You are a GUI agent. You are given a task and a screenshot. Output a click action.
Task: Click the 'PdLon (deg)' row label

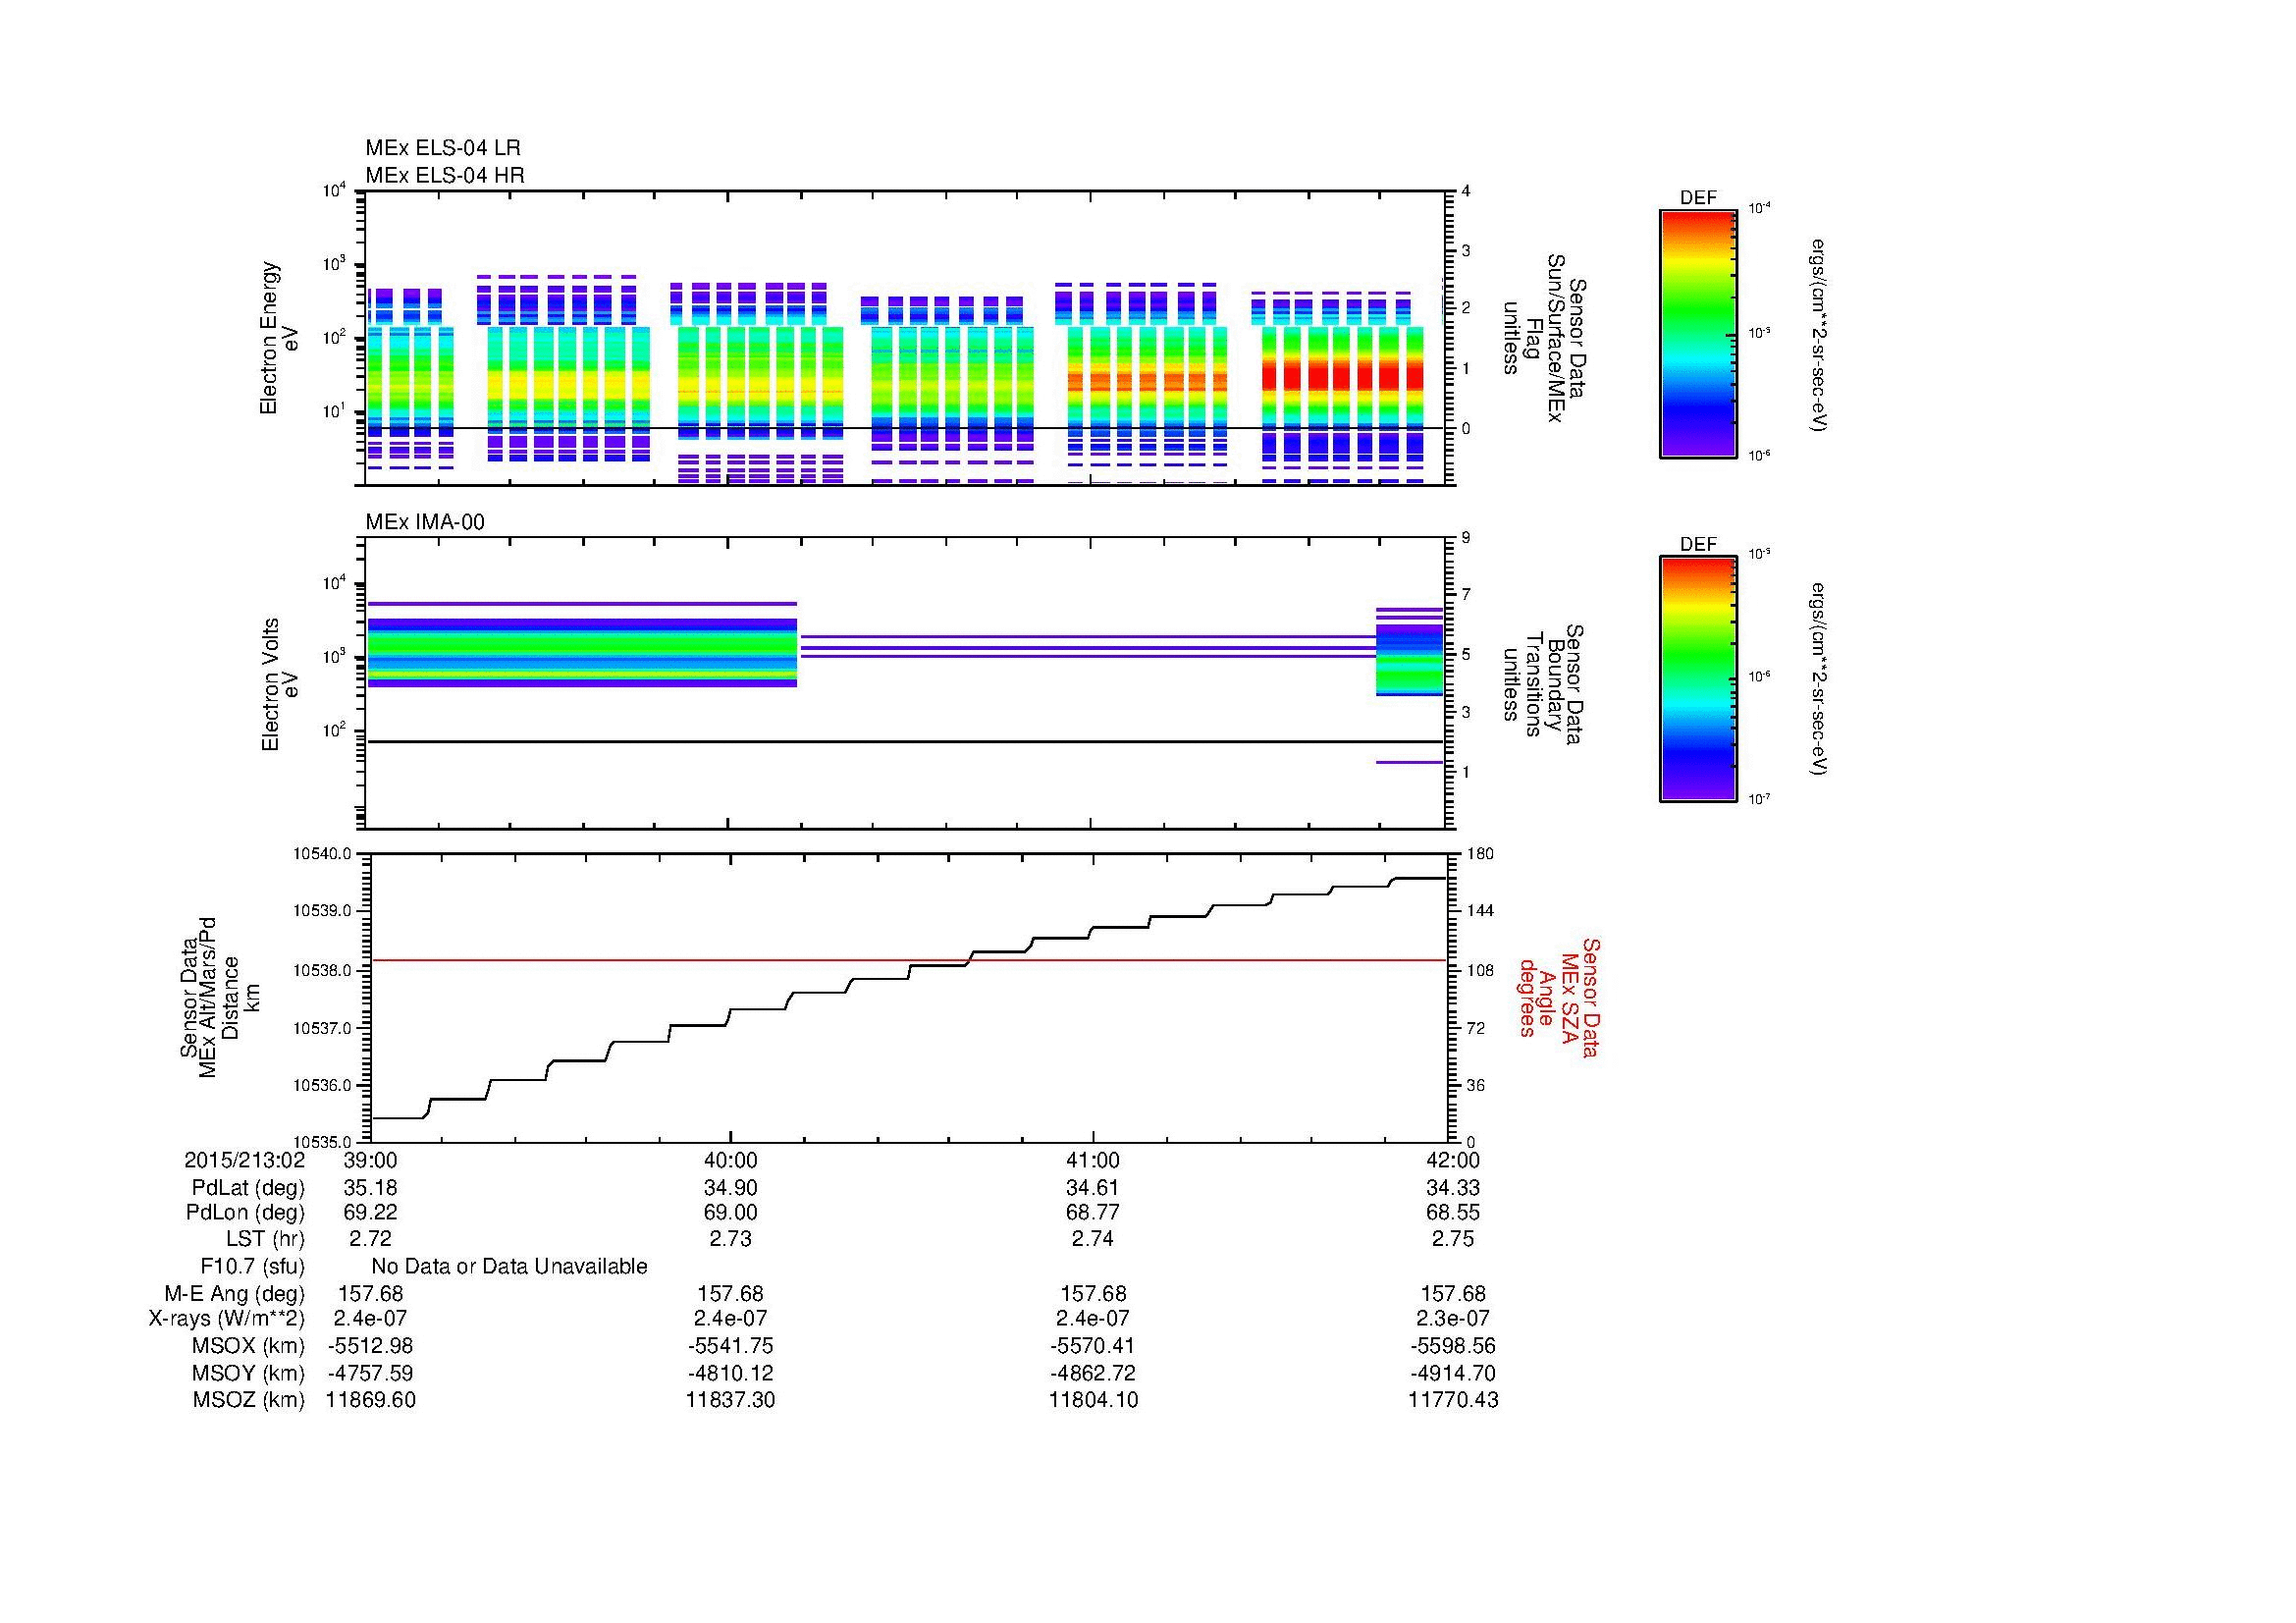(245, 1212)
